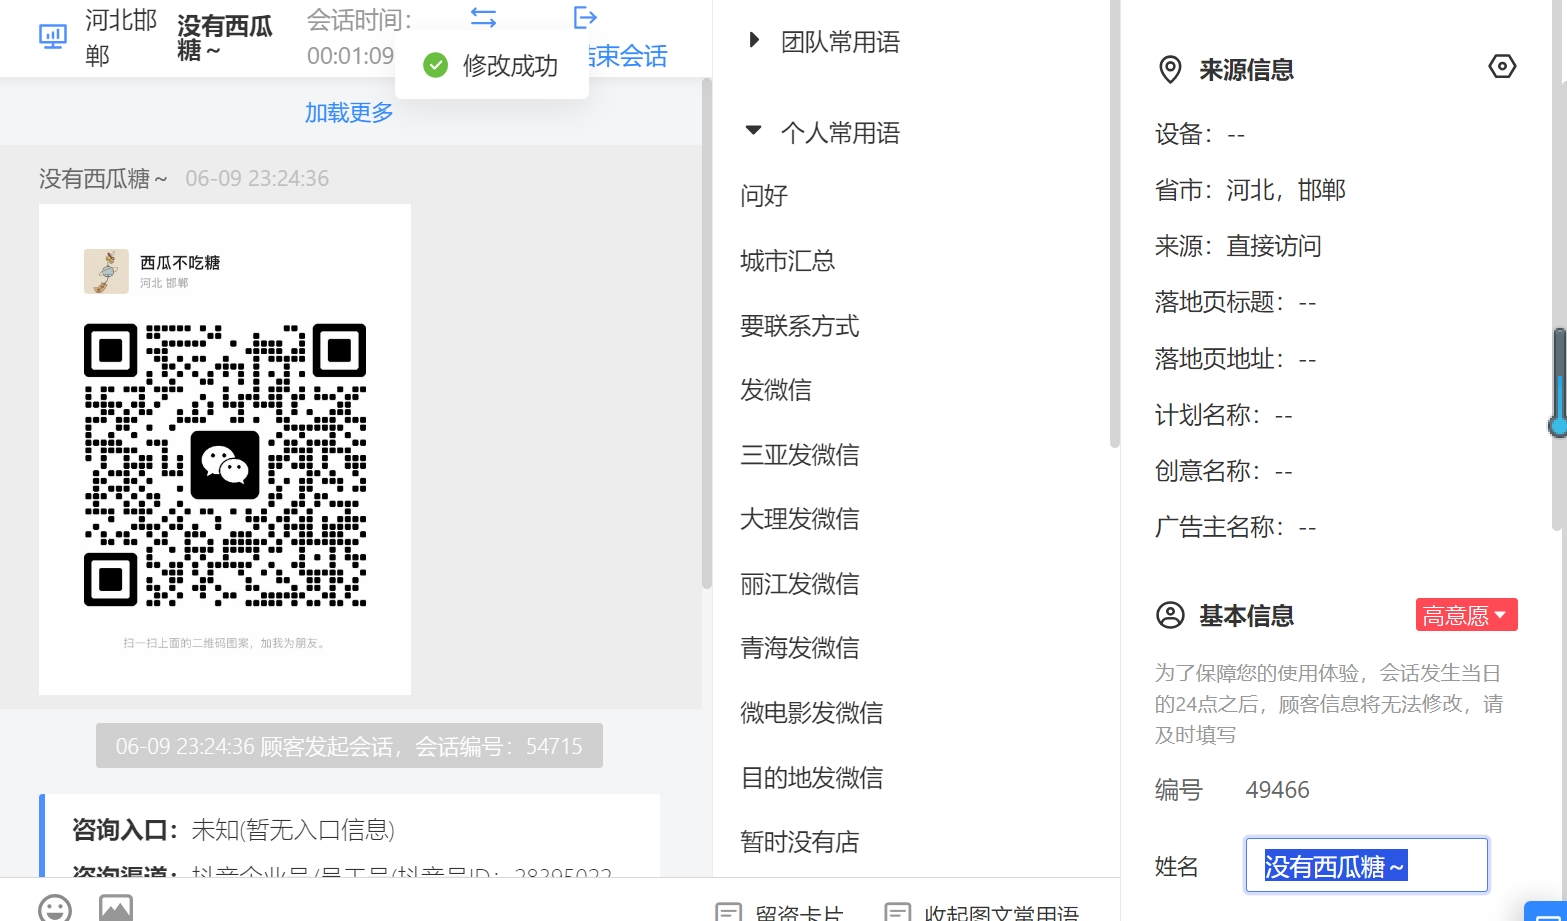This screenshot has width=1567, height=921.
Task: Open the 高意愿 intent dropdown
Action: click(1466, 615)
